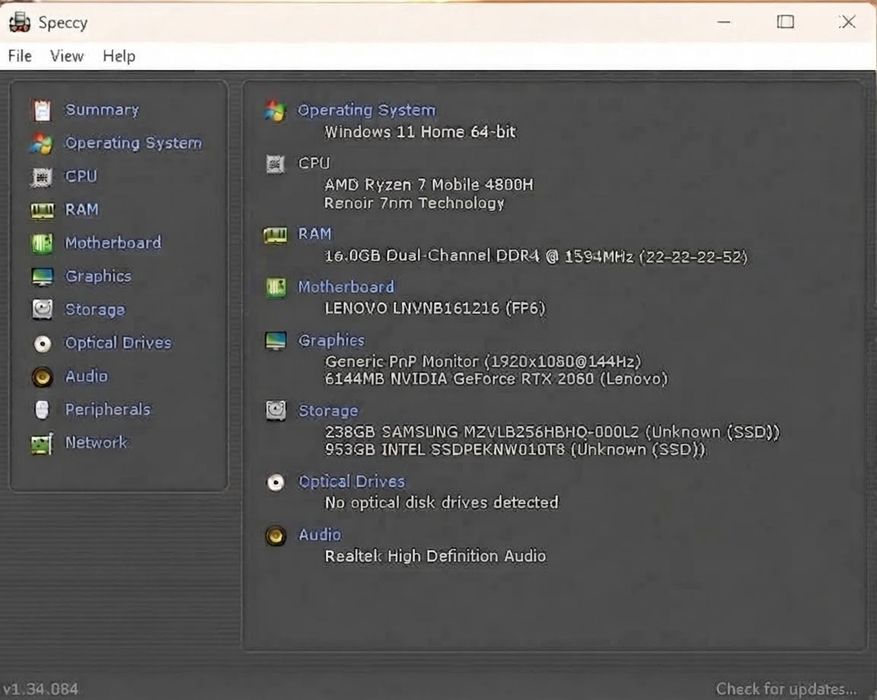
Task: Open the View menu
Action: pos(67,56)
